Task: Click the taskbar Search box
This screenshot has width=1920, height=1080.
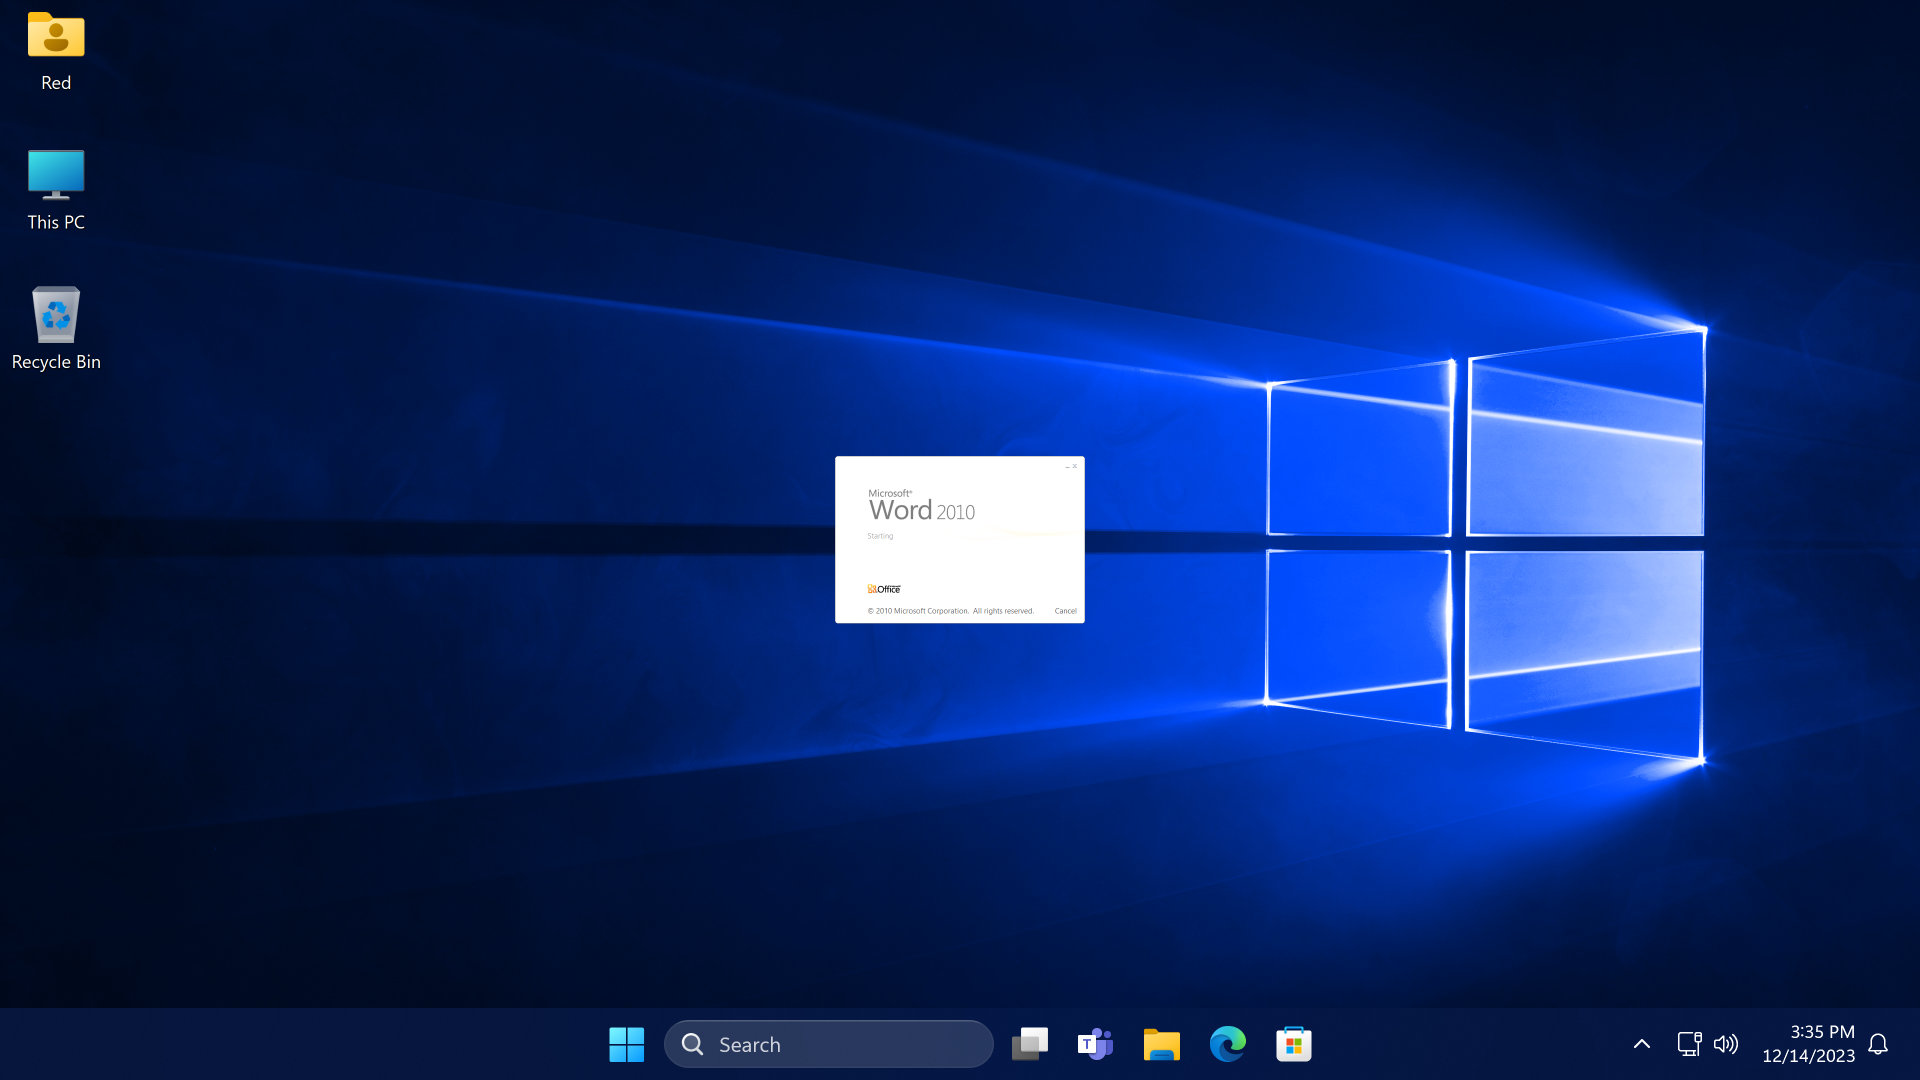Action: tap(828, 1044)
